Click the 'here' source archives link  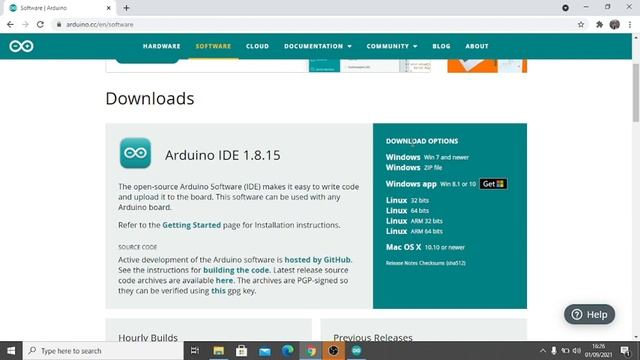tap(224, 280)
